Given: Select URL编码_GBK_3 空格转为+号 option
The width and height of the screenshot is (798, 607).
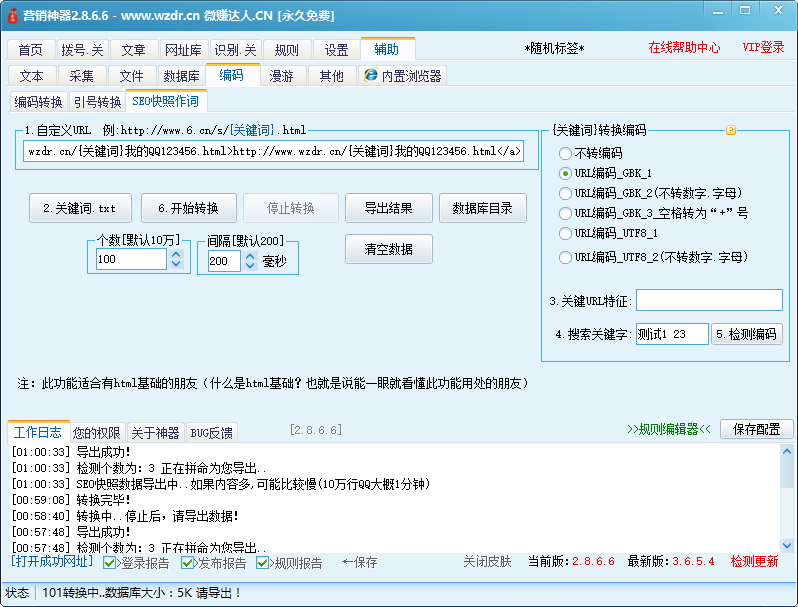Looking at the screenshot, I should tap(566, 213).
